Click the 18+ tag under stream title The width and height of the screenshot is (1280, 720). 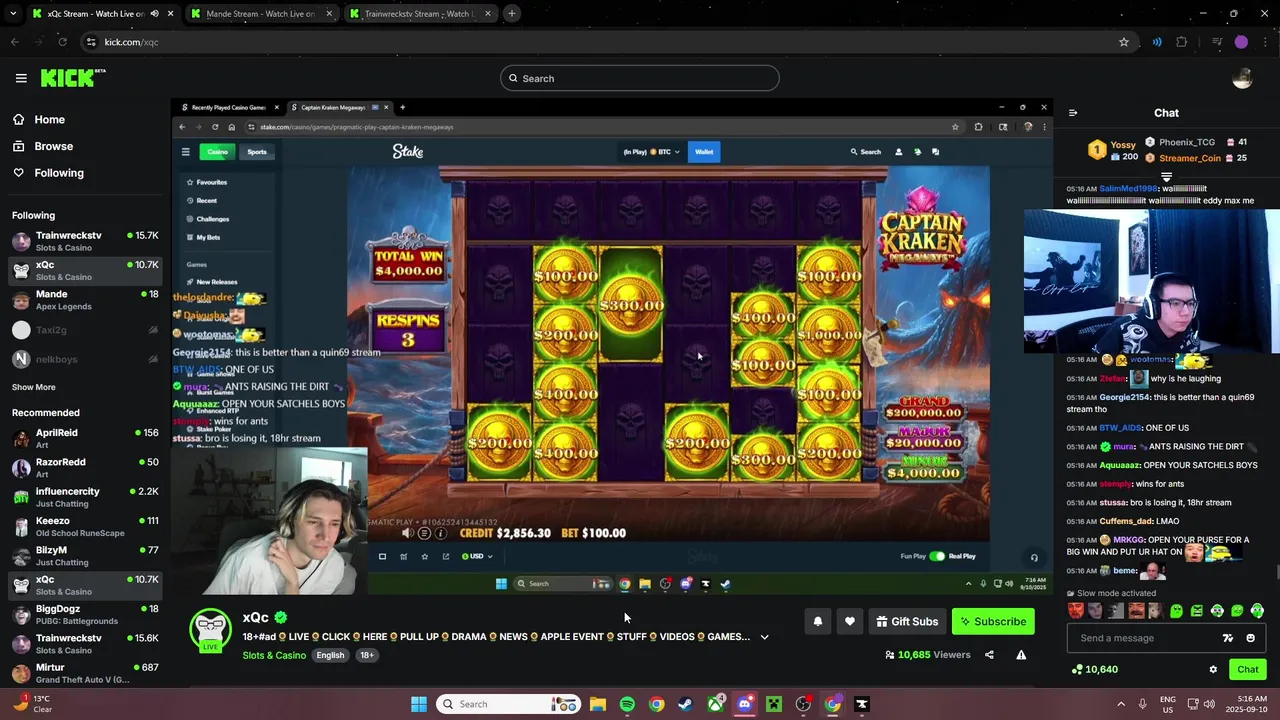pos(367,655)
